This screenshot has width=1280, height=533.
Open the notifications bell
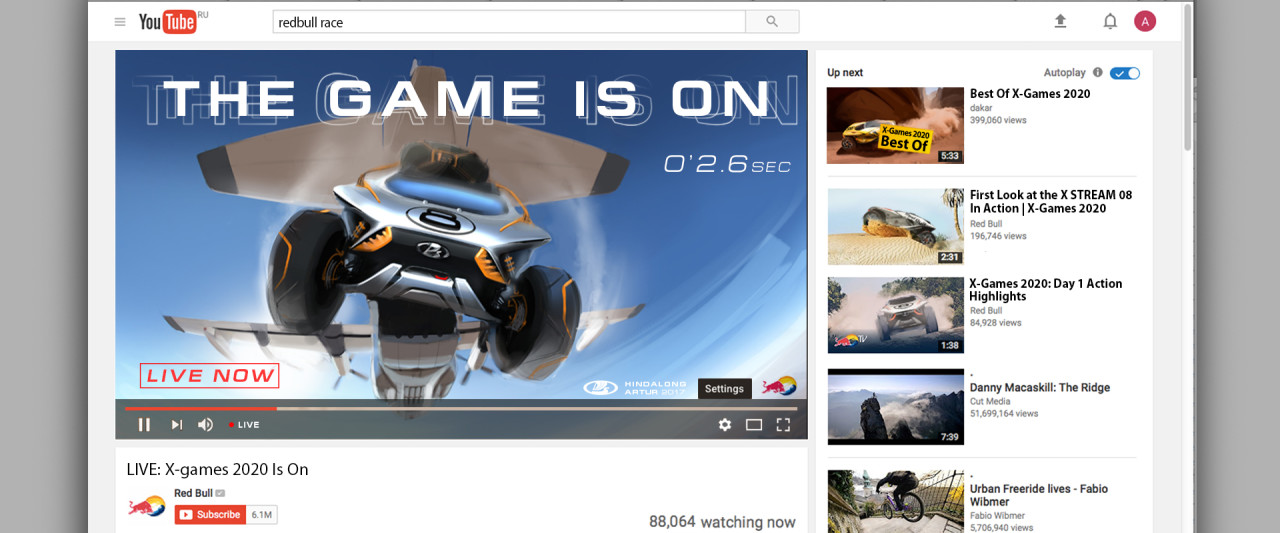coord(1110,21)
